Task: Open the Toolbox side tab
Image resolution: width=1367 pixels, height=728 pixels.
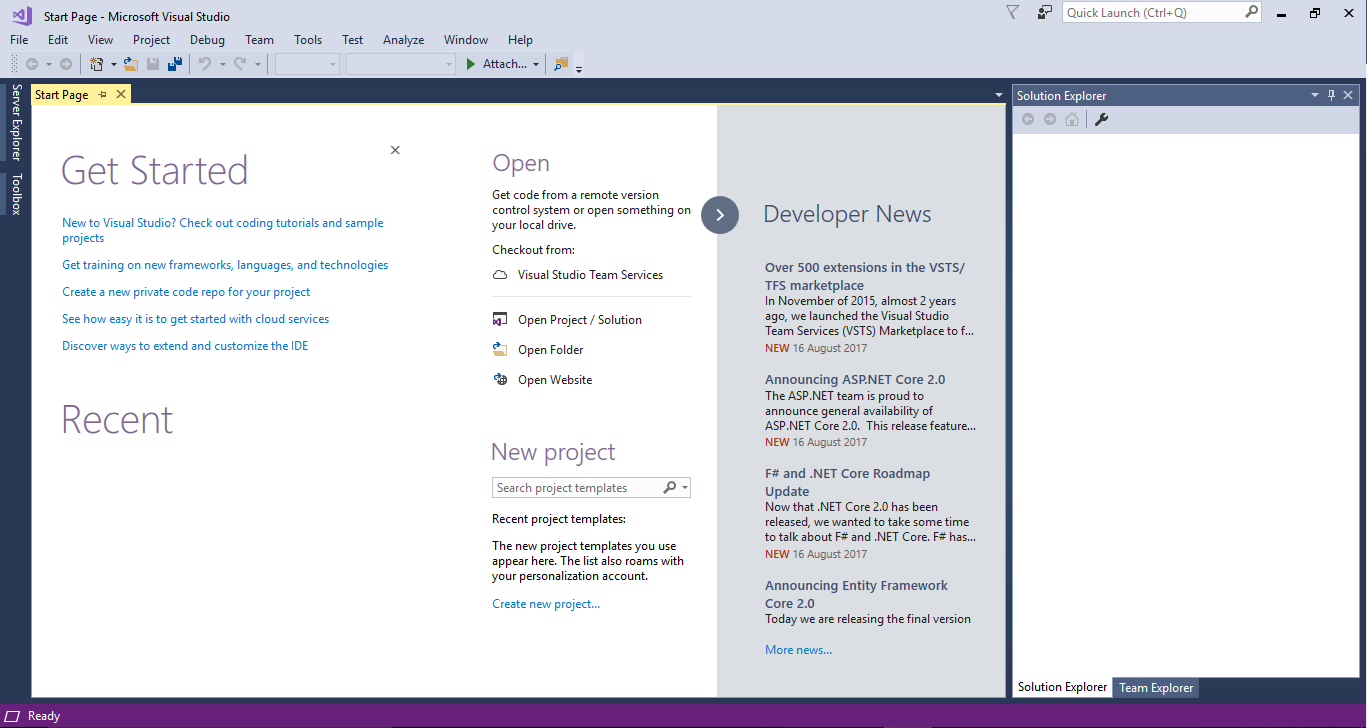Action: click(x=16, y=194)
